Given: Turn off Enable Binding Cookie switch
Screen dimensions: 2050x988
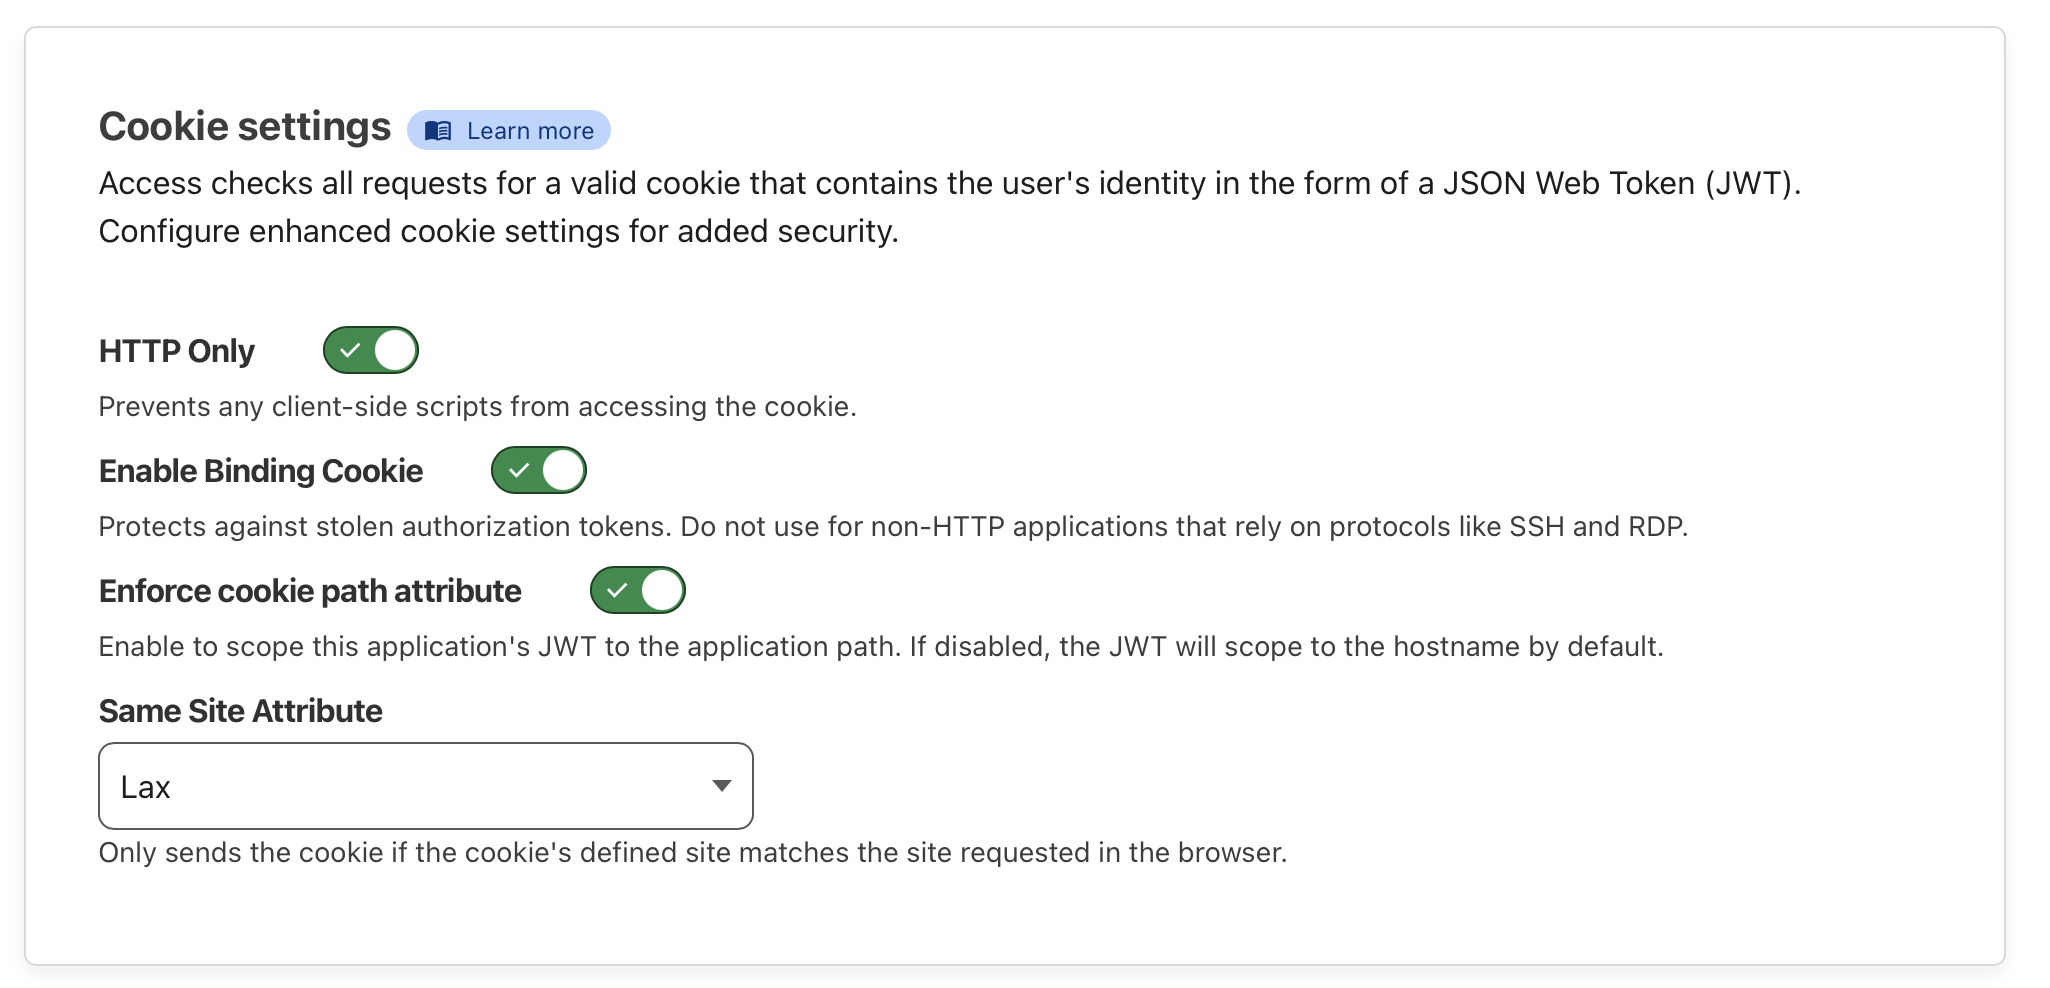Looking at the screenshot, I should [539, 470].
